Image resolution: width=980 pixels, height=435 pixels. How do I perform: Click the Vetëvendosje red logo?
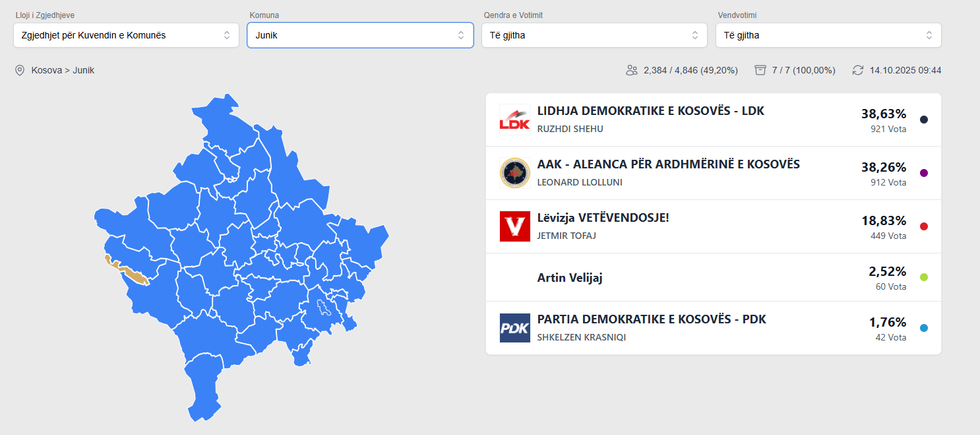[x=514, y=226]
